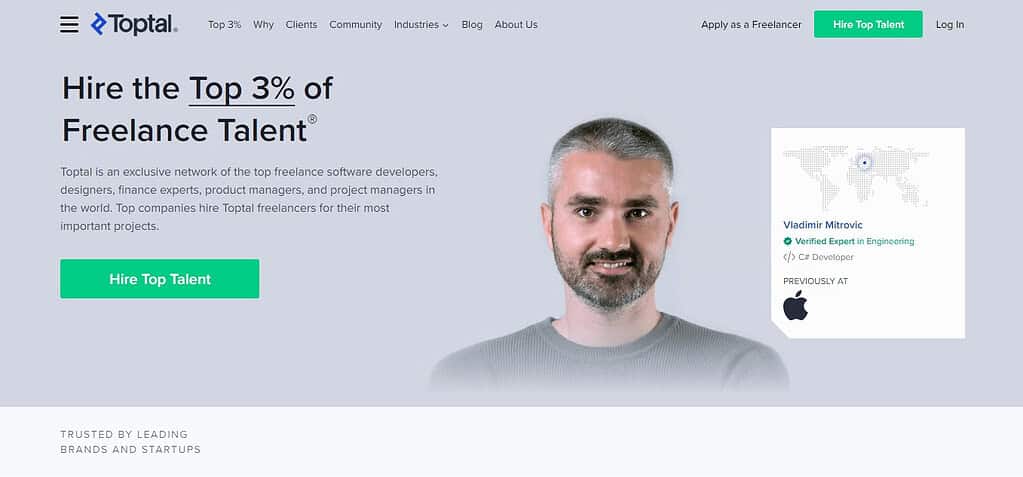Click the large hero Hire Top Talent button
The image size is (1023, 477).
point(160,279)
